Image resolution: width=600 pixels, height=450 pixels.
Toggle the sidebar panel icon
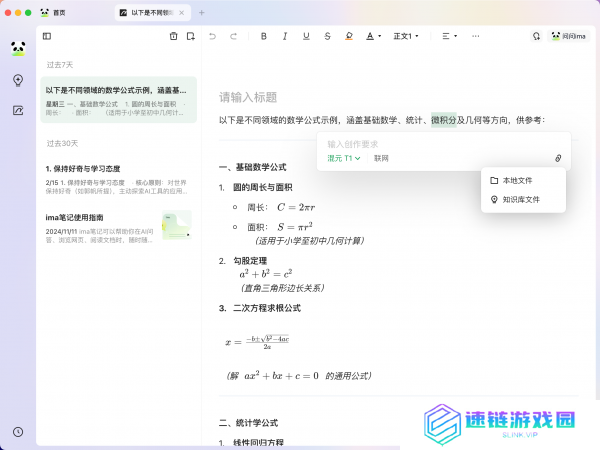coord(47,36)
